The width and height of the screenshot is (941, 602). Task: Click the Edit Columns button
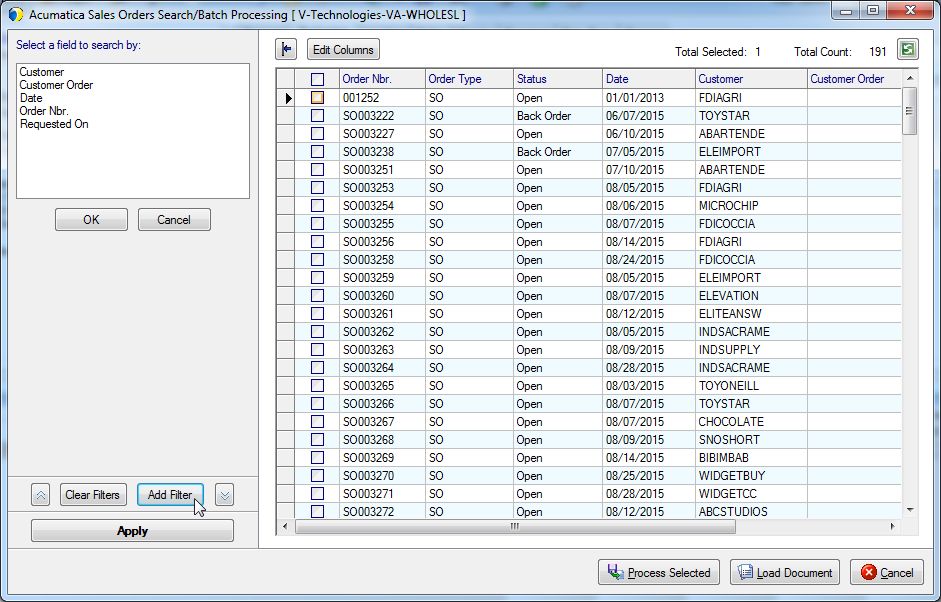point(343,50)
